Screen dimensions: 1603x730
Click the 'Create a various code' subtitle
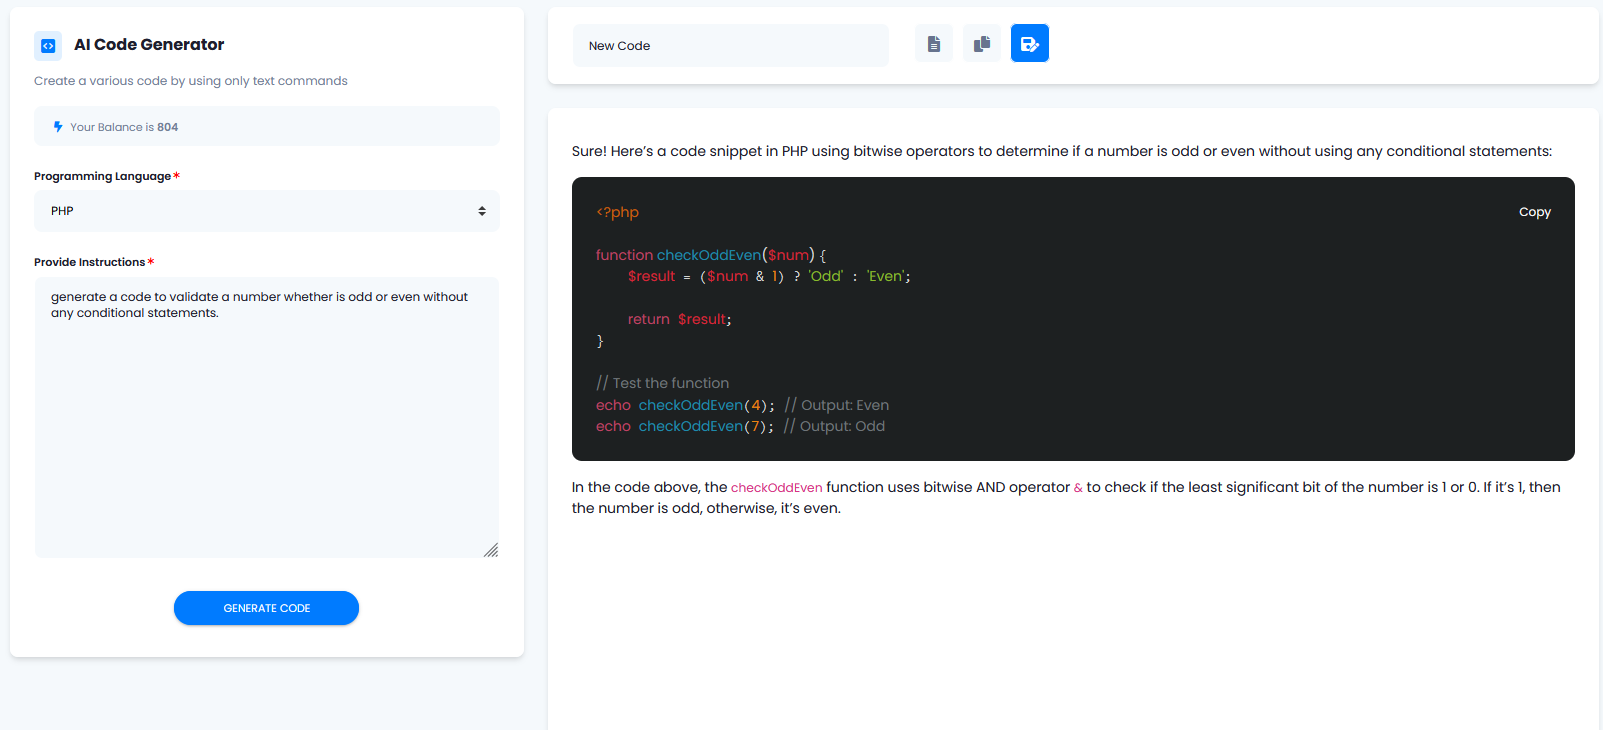tap(191, 81)
